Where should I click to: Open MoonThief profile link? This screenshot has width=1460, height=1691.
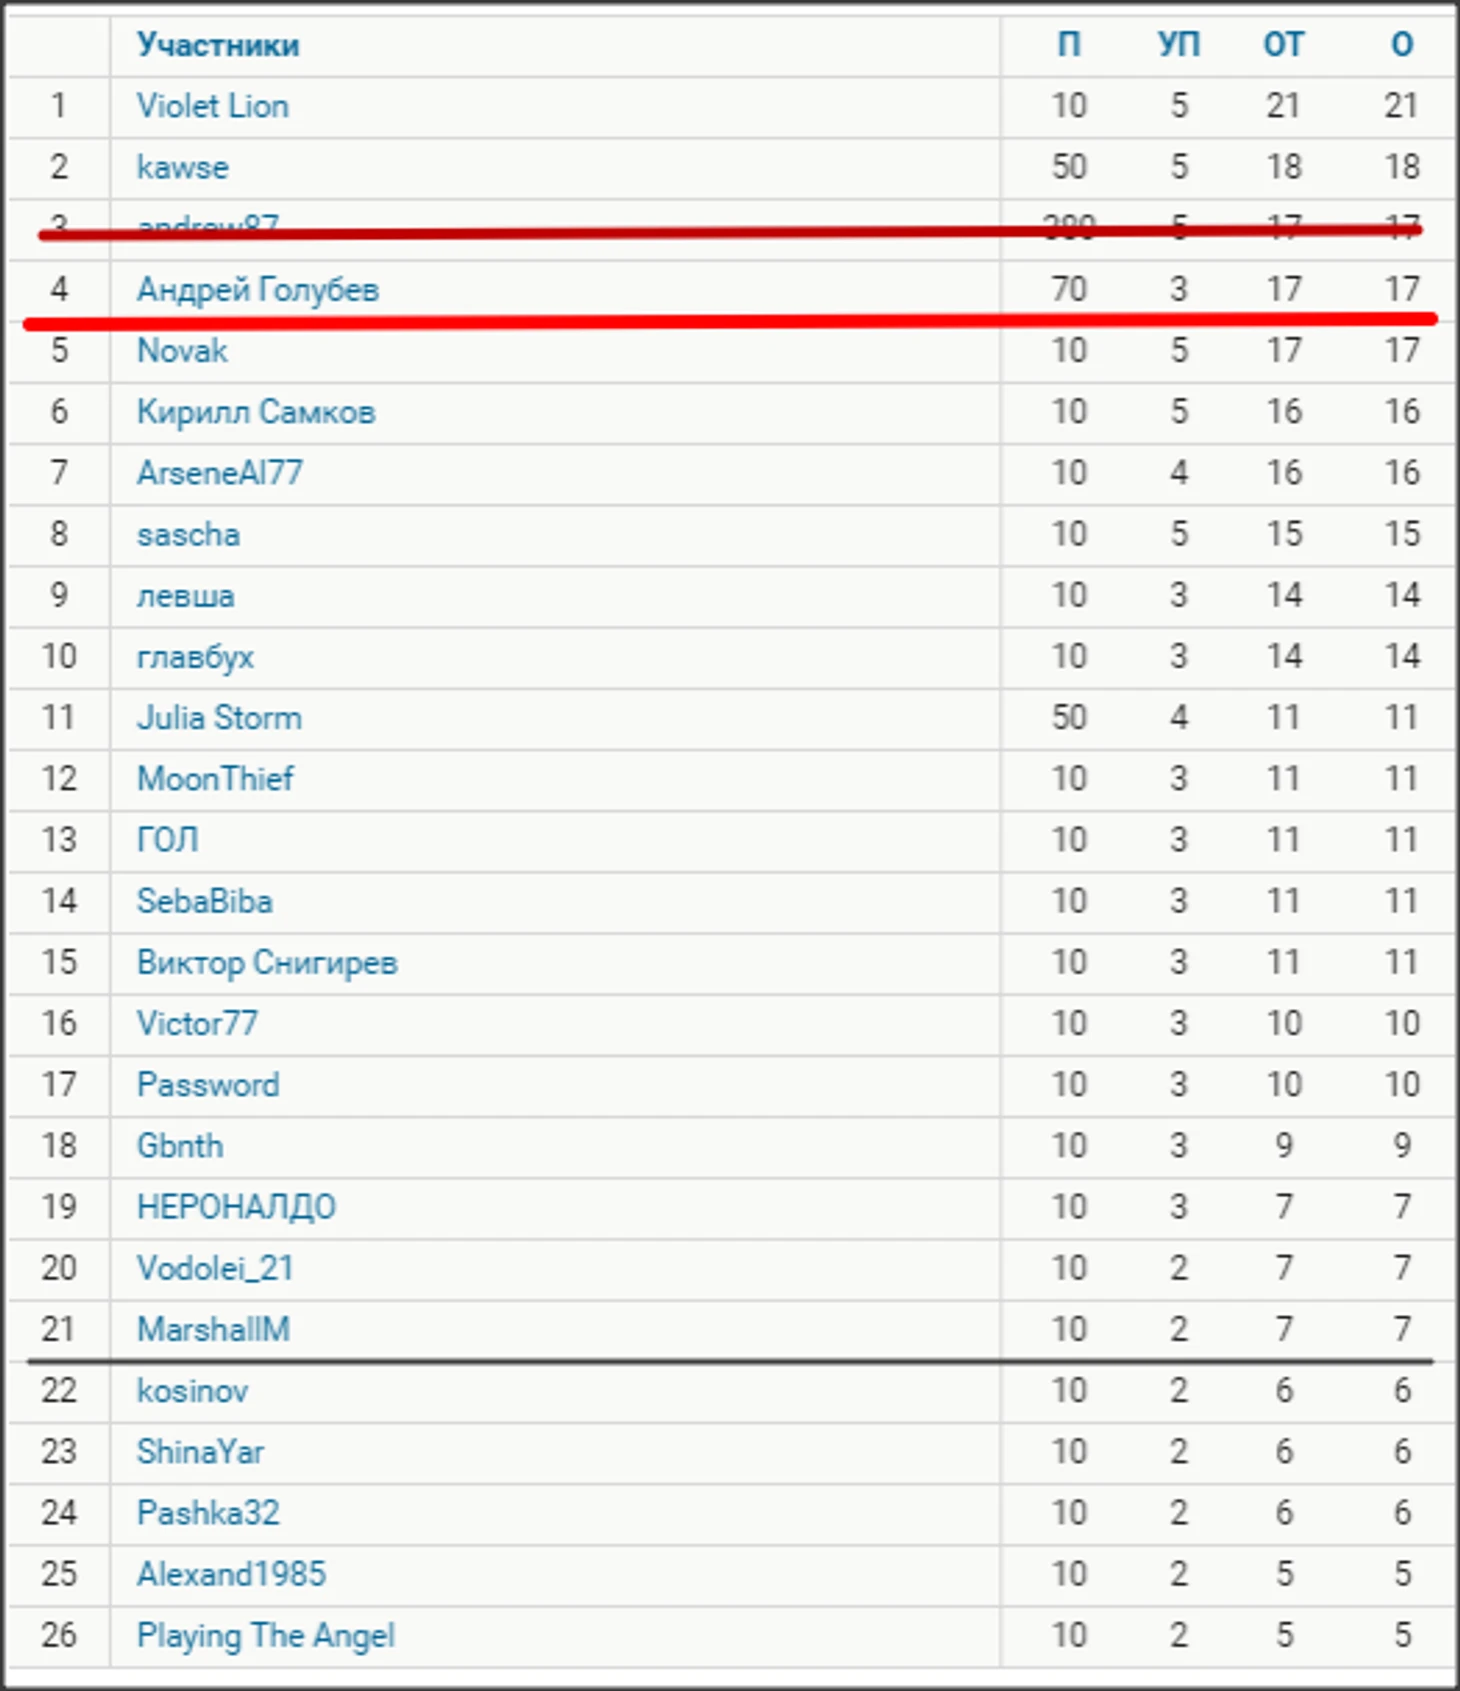pos(215,779)
